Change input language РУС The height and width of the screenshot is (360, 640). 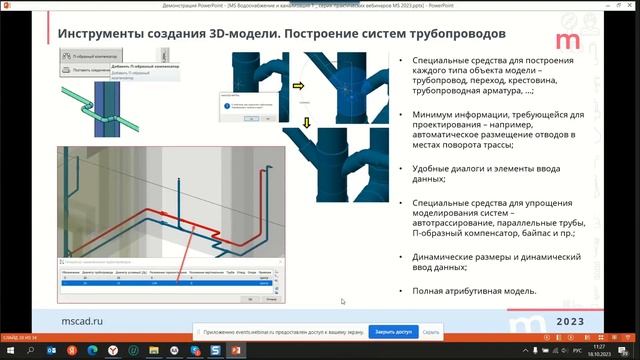(x=577, y=351)
